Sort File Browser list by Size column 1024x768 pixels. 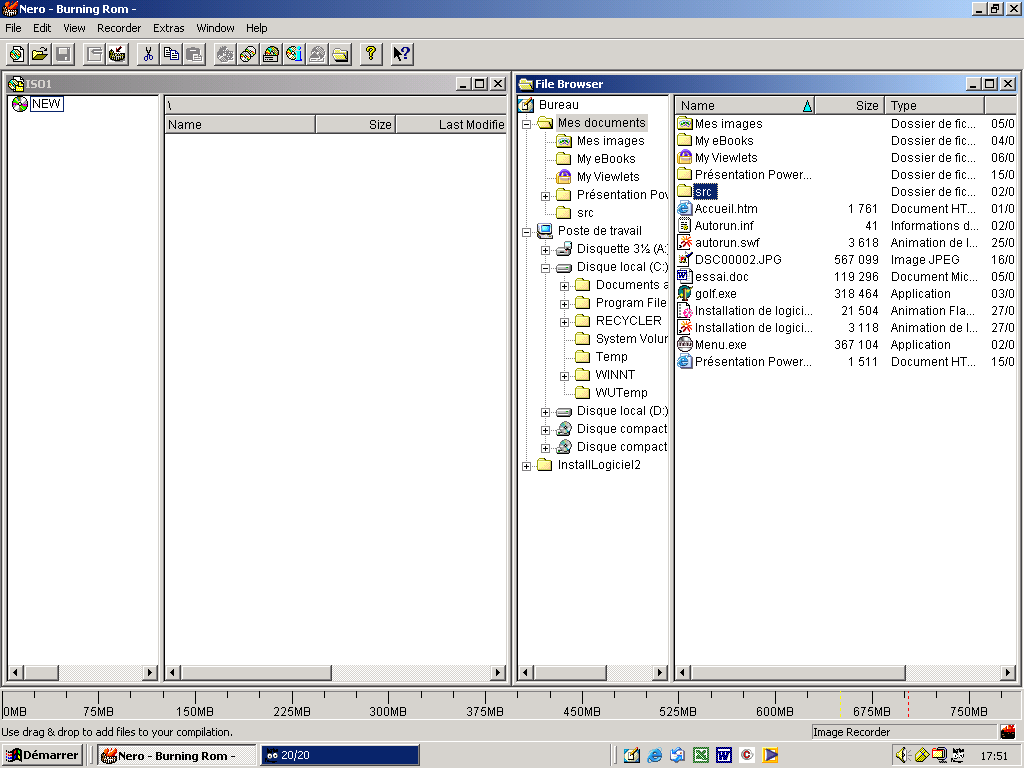(850, 105)
